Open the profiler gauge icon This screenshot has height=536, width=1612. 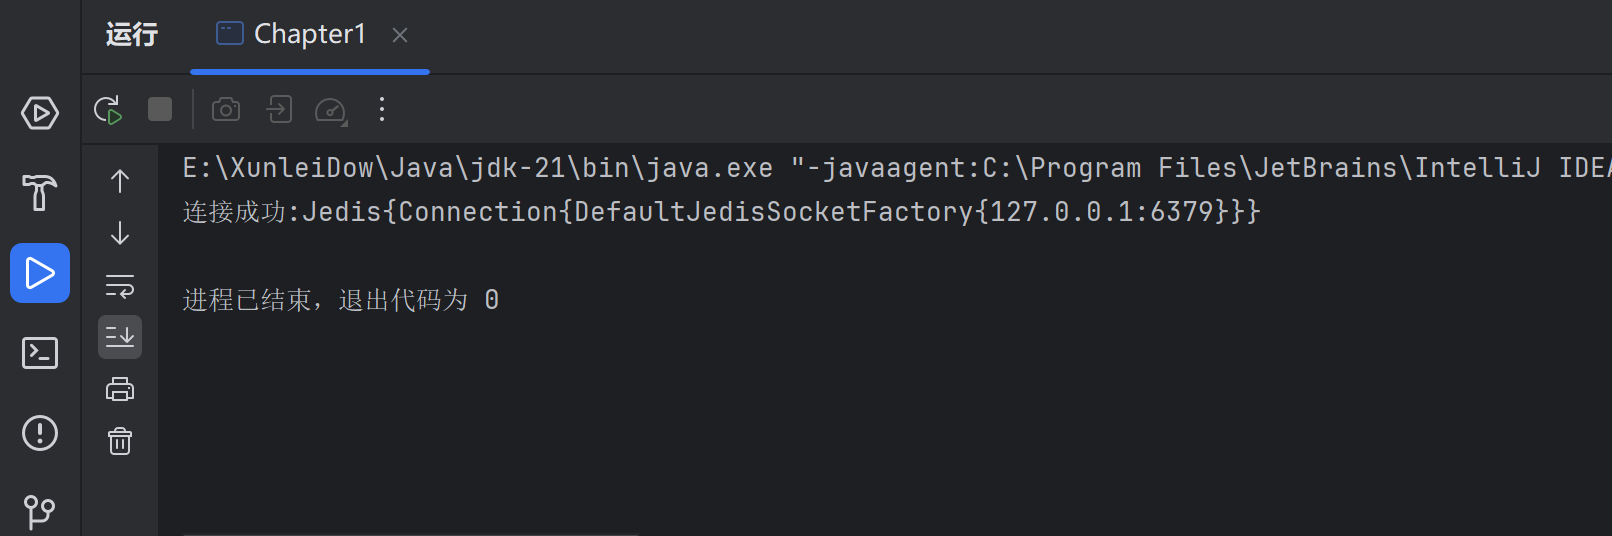[x=331, y=110]
